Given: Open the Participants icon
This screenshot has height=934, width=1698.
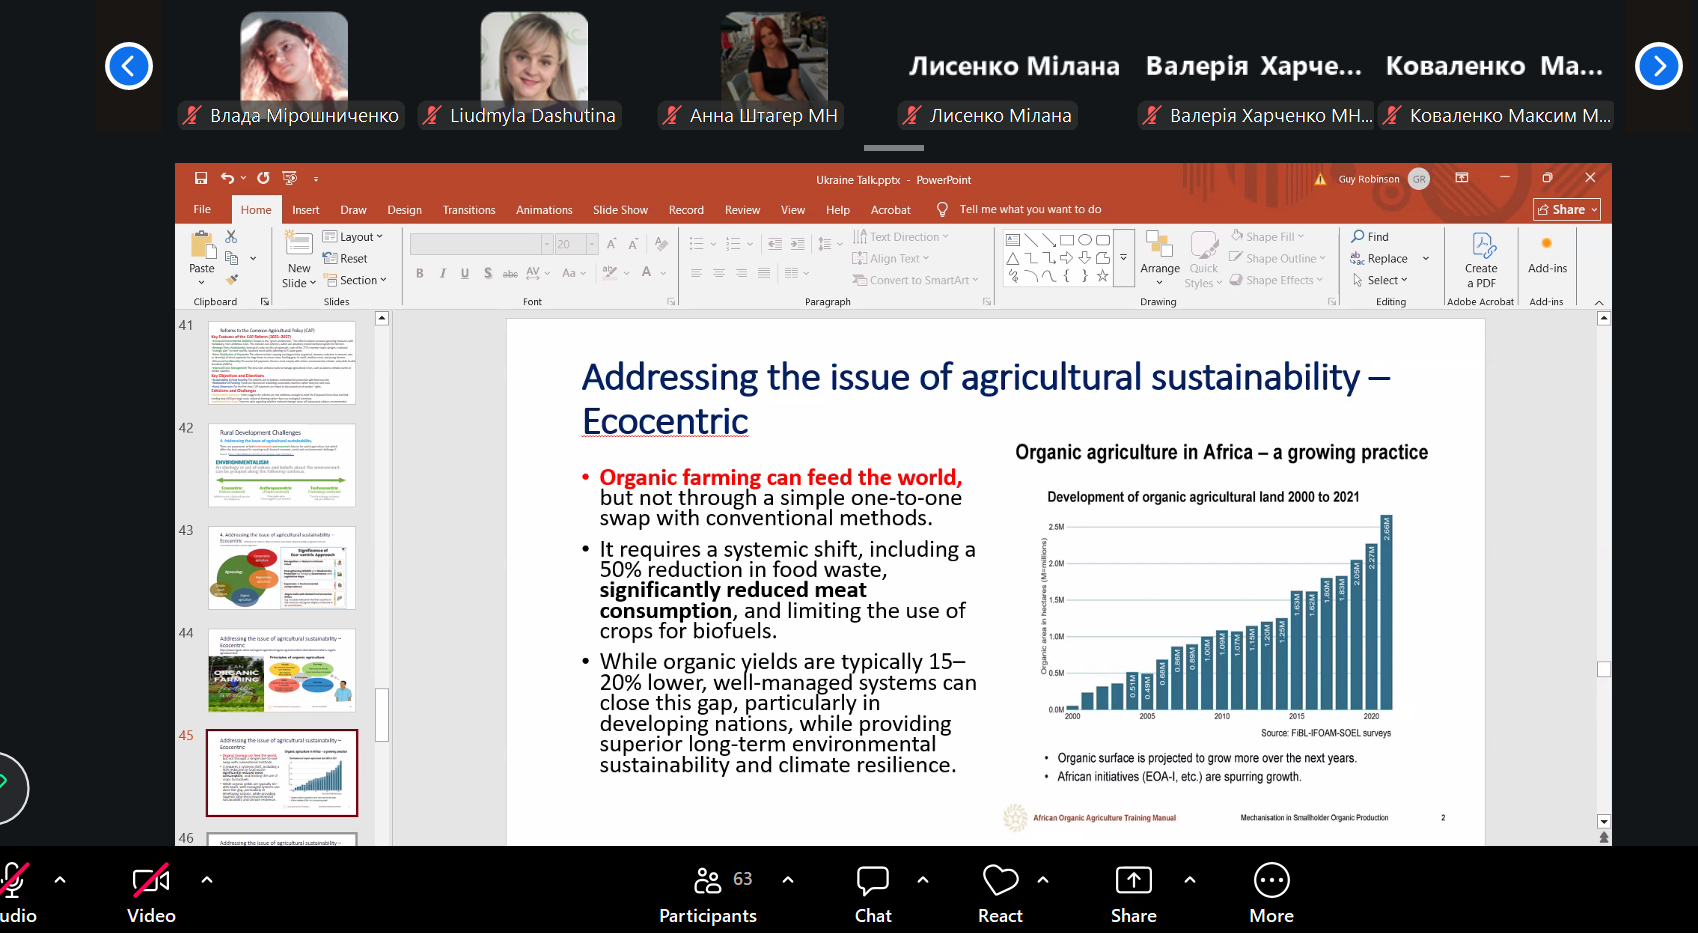Looking at the screenshot, I should (x=707, y=880).
